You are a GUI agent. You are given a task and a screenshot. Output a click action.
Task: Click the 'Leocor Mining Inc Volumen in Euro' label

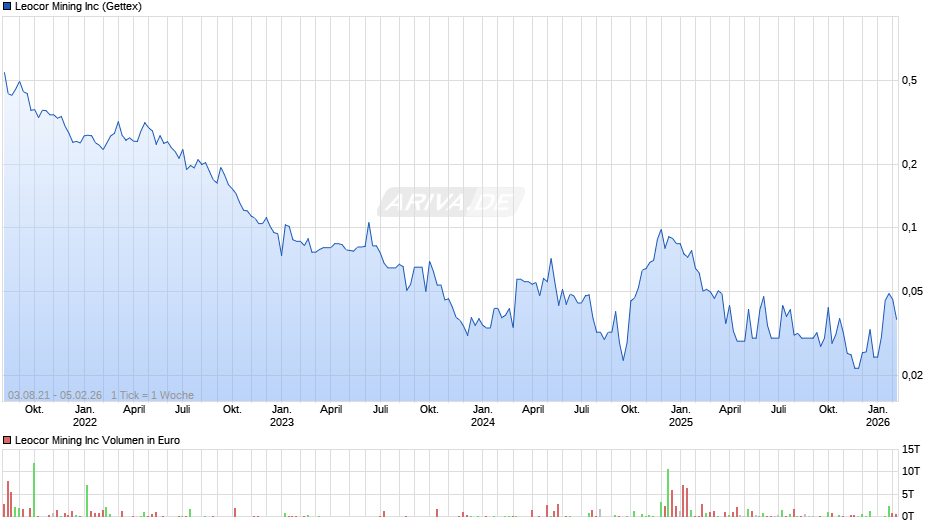pos(97,440)
